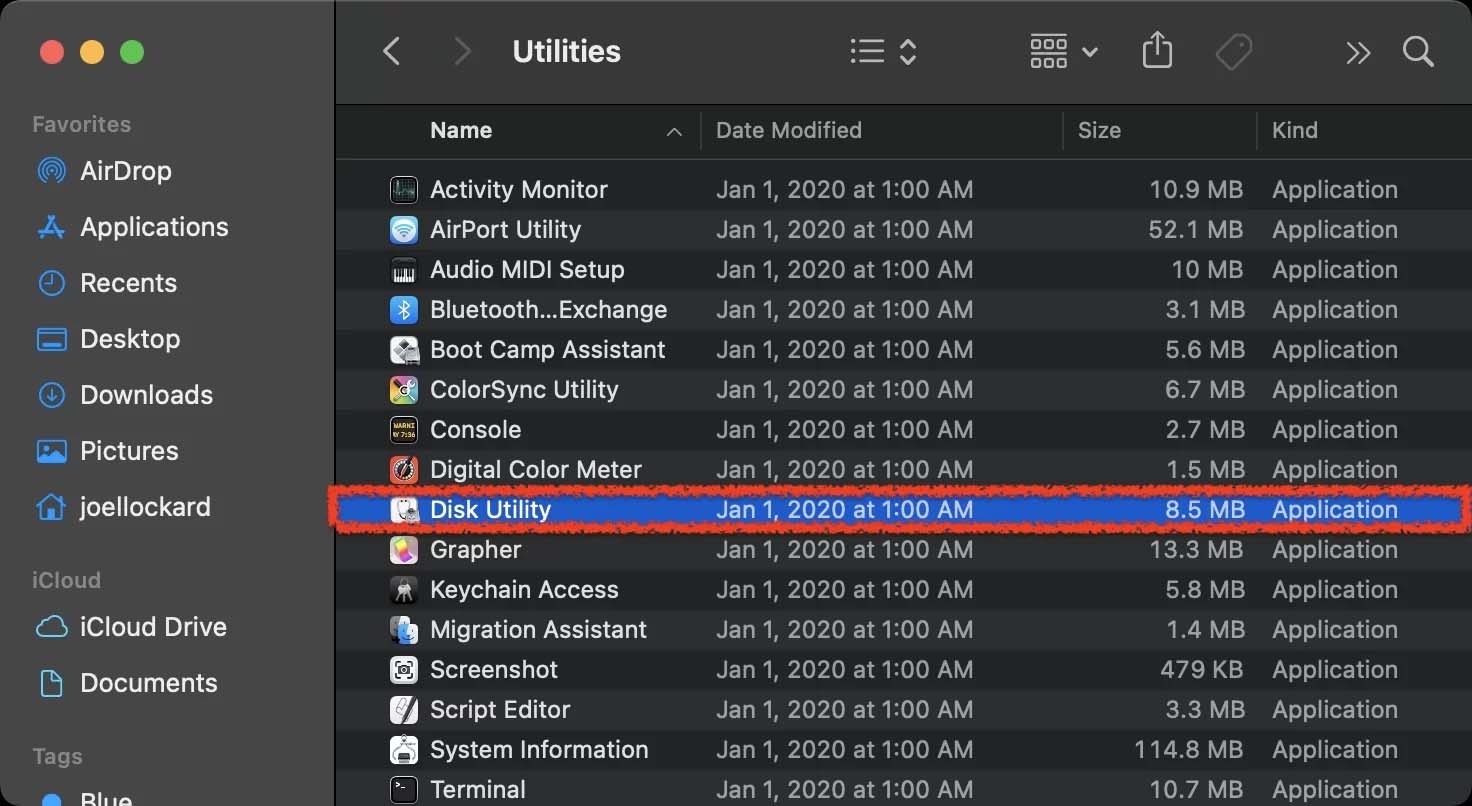The image size is (1472, 806).
Task: Select the Script Editor icon
Action: [403, 709]
